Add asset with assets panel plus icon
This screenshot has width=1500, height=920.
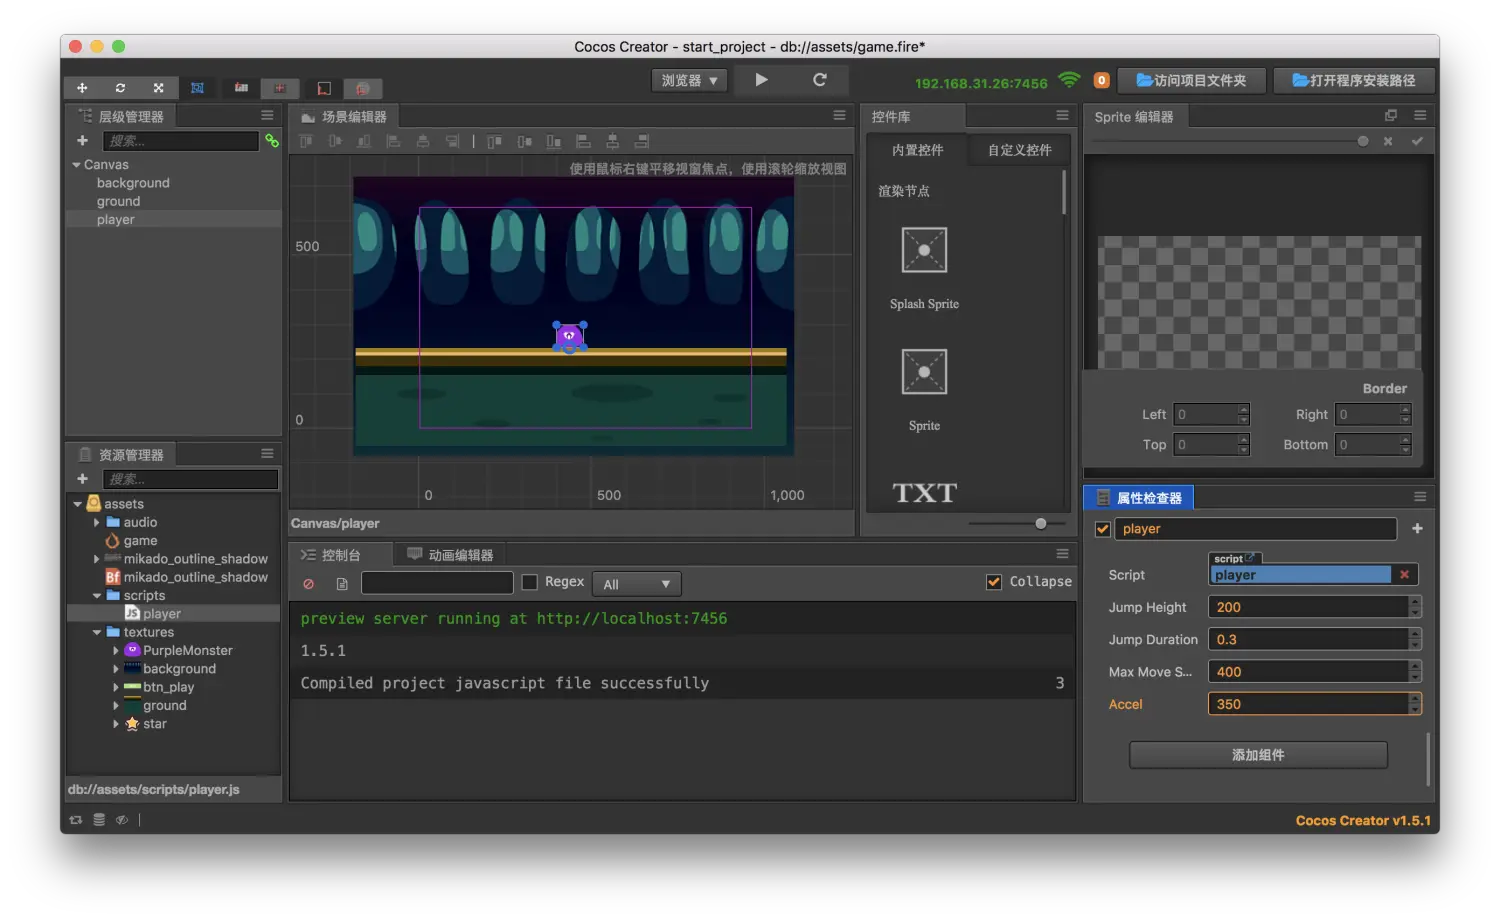click(x=82, y=479)
